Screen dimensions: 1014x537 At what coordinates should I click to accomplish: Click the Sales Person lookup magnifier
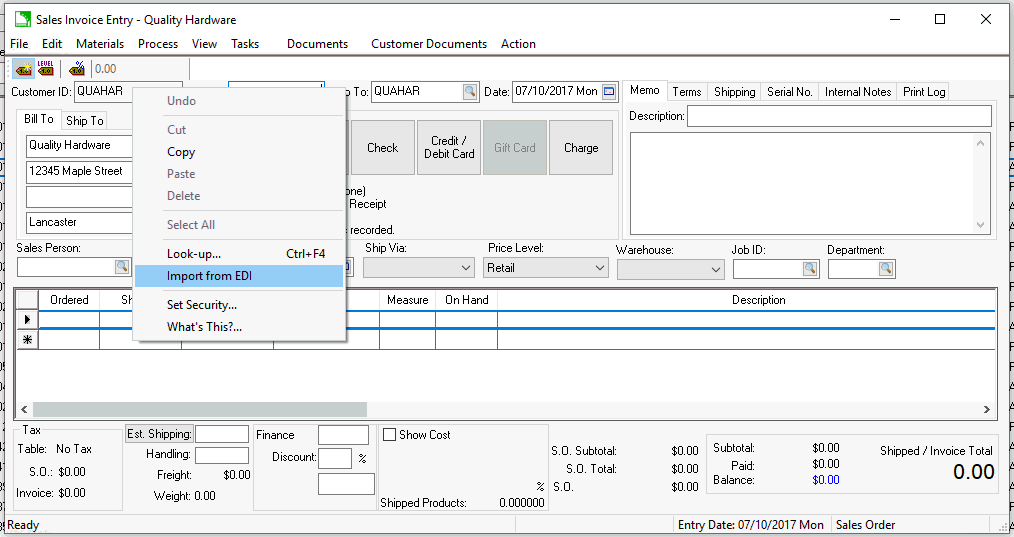(x=122, y=267)
